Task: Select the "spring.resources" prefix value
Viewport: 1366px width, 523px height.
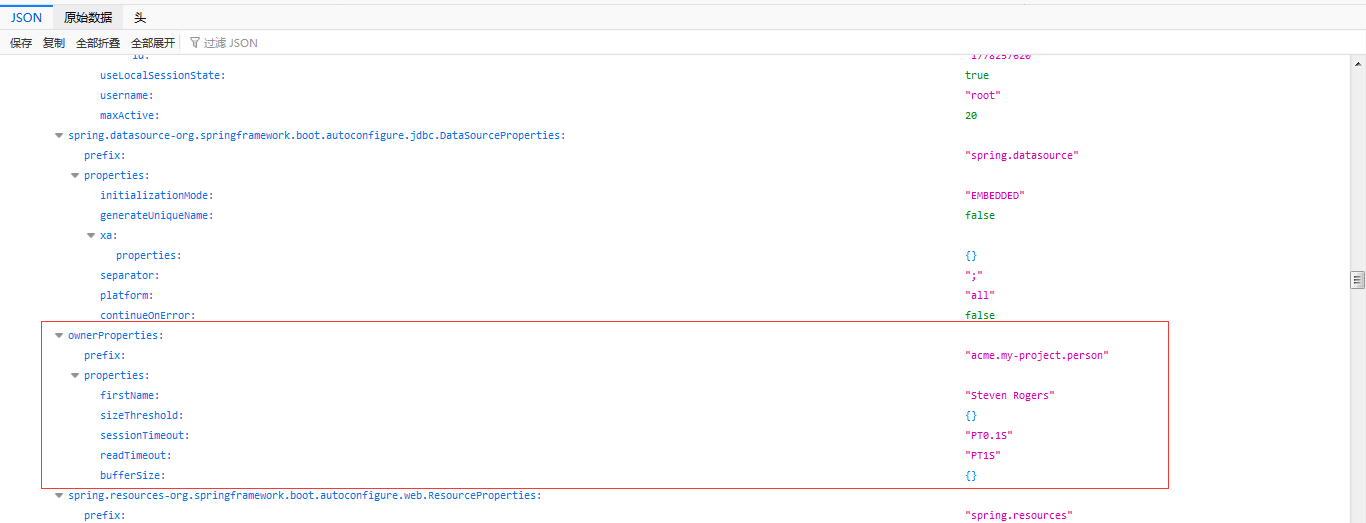Action: tap(1018, 515)
